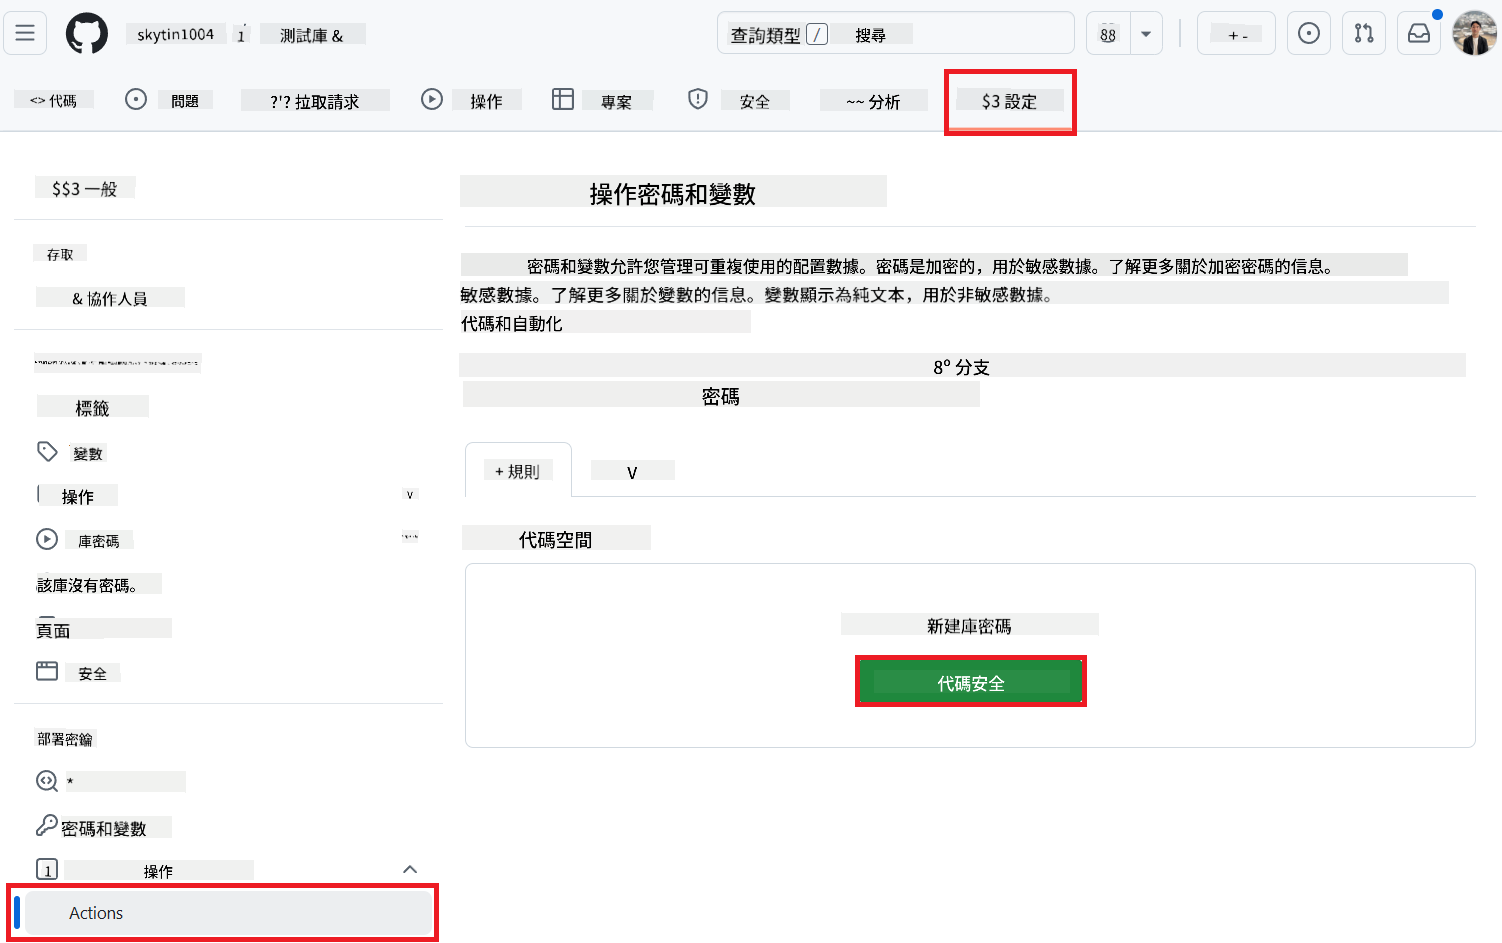Open the skytin1004 owner link
The height and width of the screenshot is (943, 1502).
(176, 34)
